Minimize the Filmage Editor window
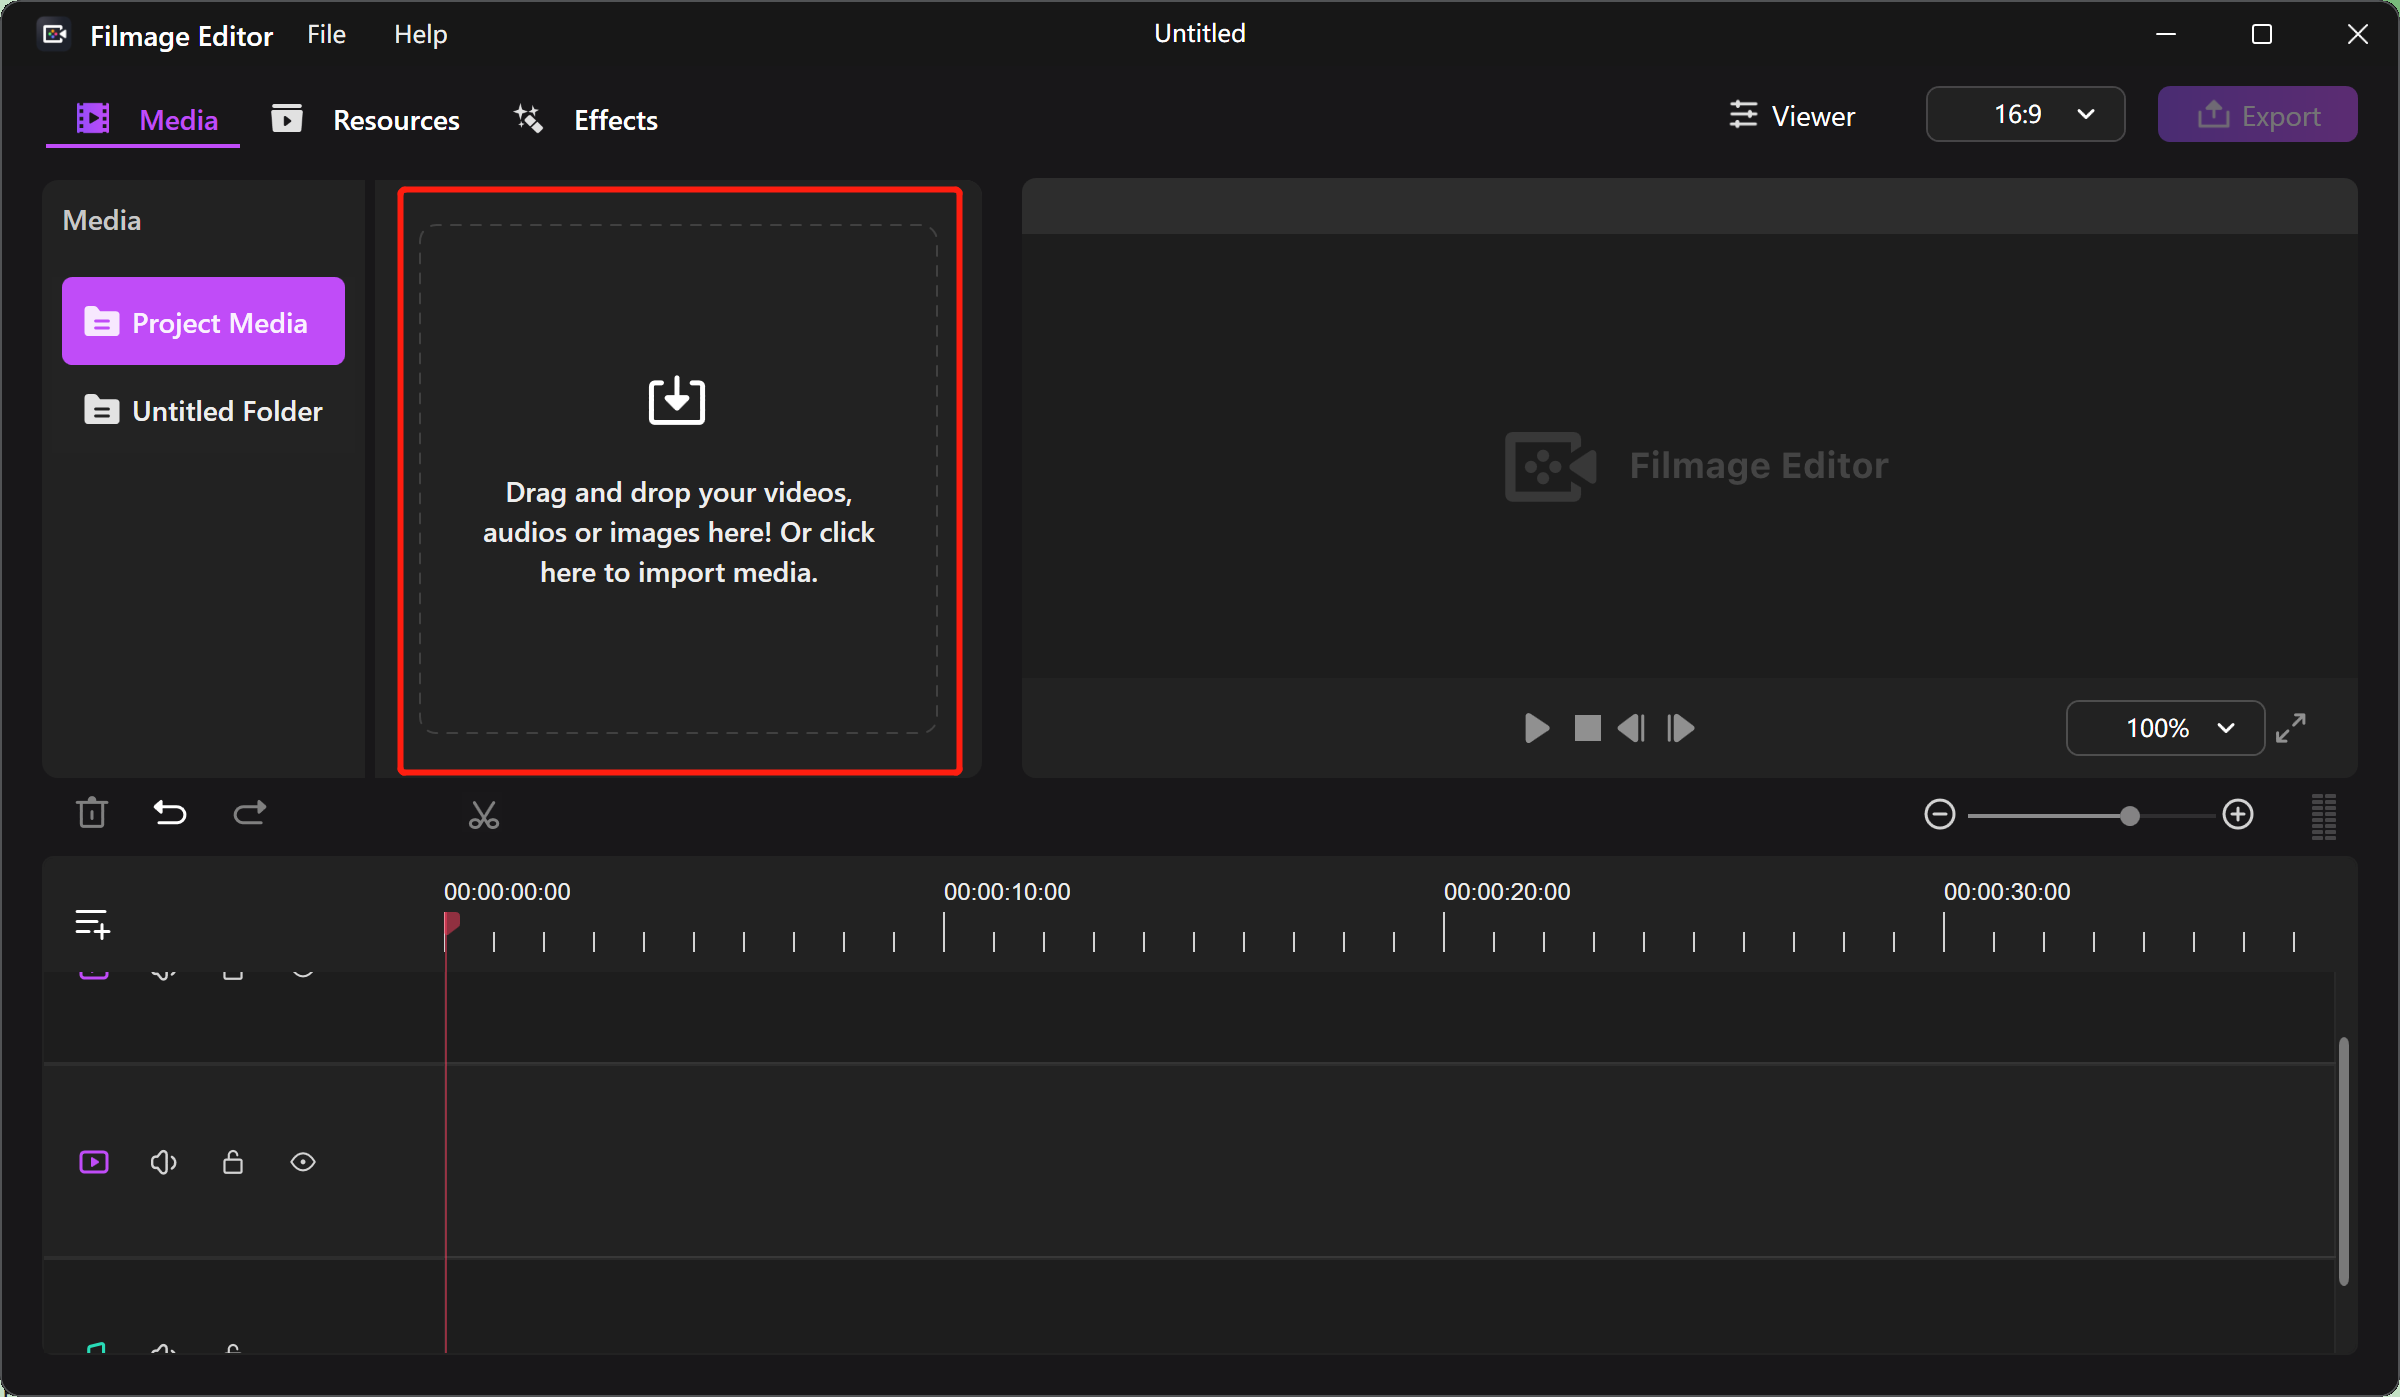 tap(2166, 34)
